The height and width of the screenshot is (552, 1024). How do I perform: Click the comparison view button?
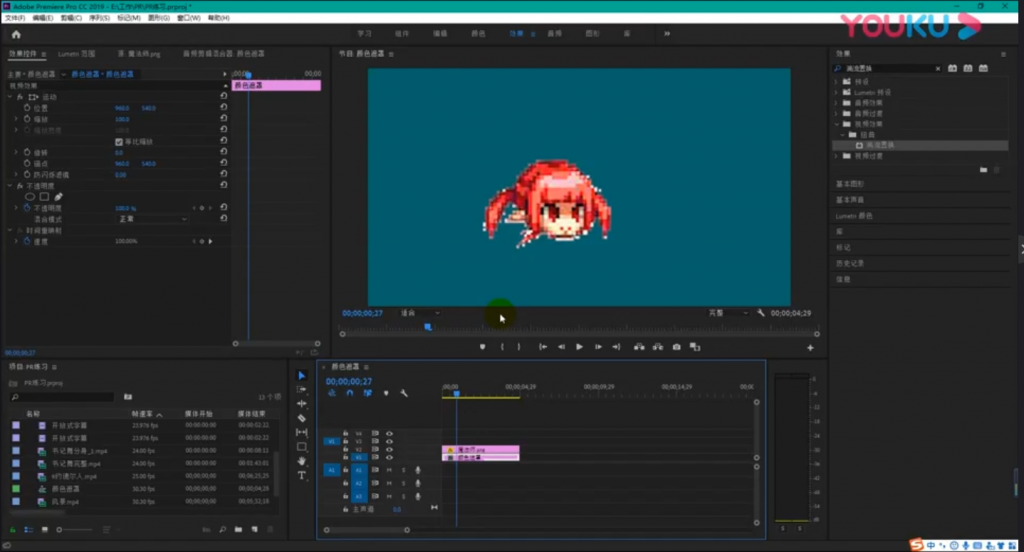click(x=695, y=347)
